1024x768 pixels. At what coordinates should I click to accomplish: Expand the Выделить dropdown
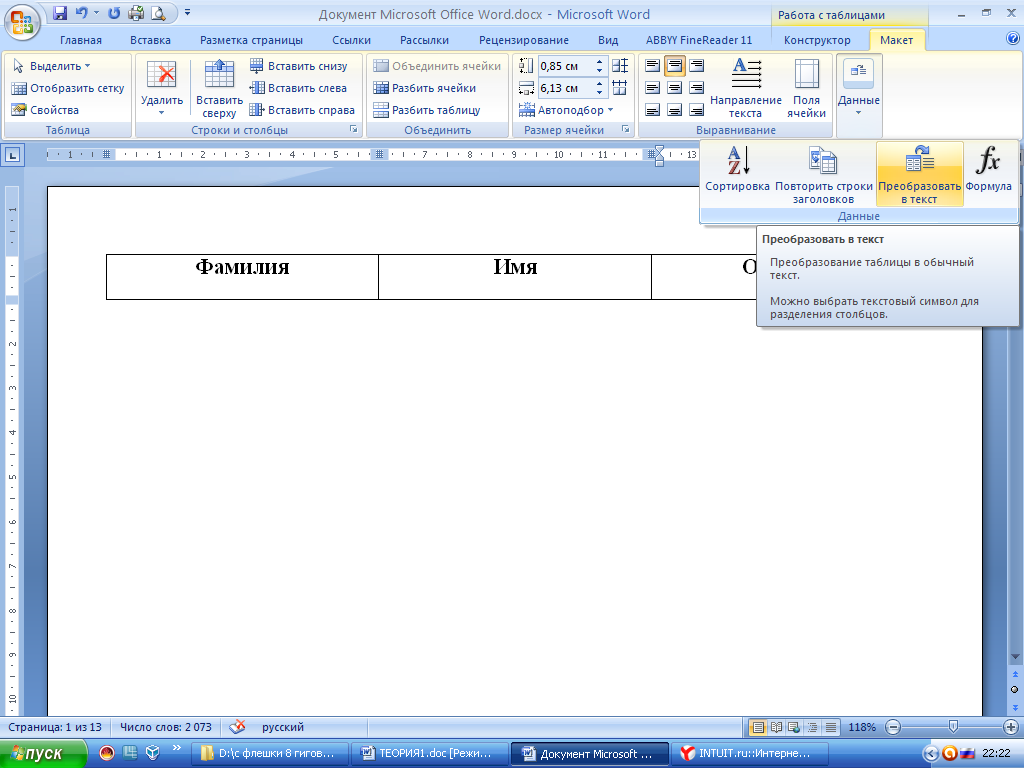(x=52, y=66)
